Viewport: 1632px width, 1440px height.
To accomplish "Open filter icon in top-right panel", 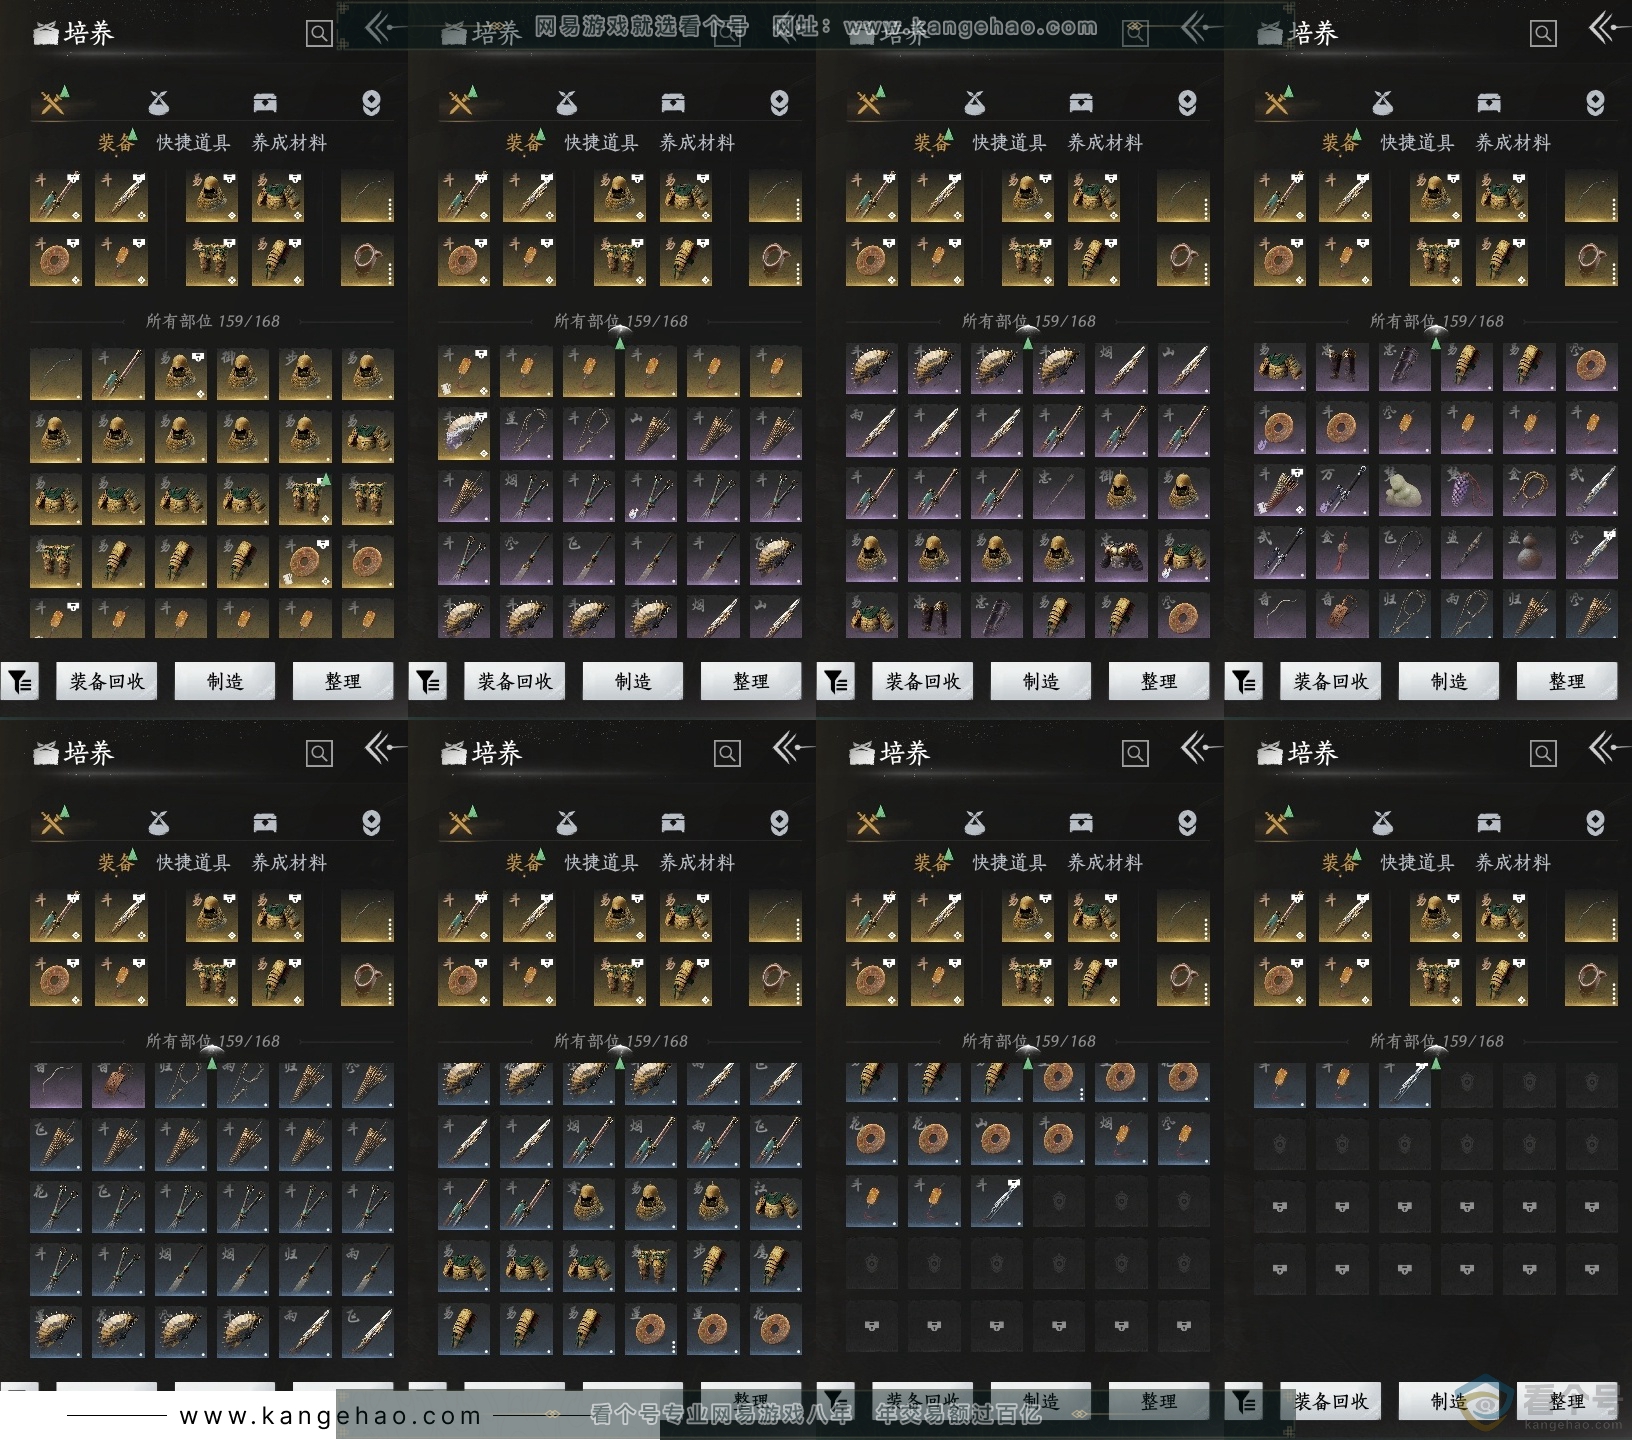I will (x=1244, y=682).
